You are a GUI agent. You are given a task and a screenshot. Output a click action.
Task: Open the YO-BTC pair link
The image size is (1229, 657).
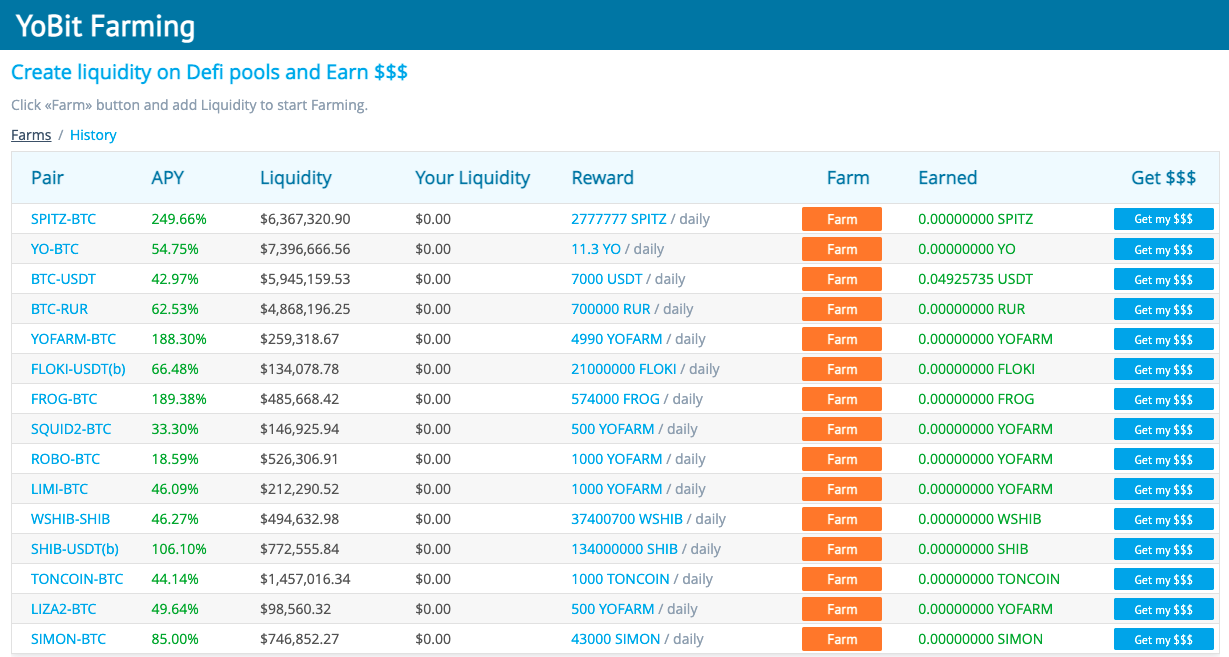point(54,249)
